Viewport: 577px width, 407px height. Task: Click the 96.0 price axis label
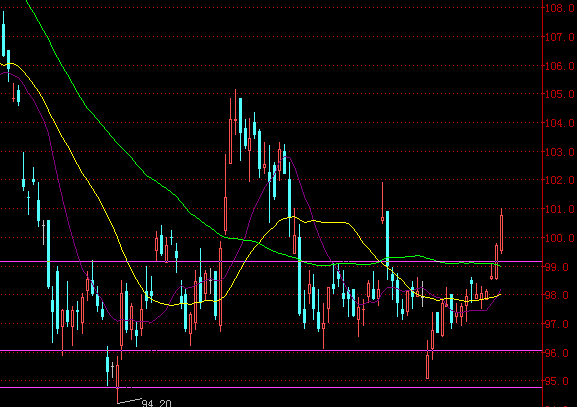point(560,353)
